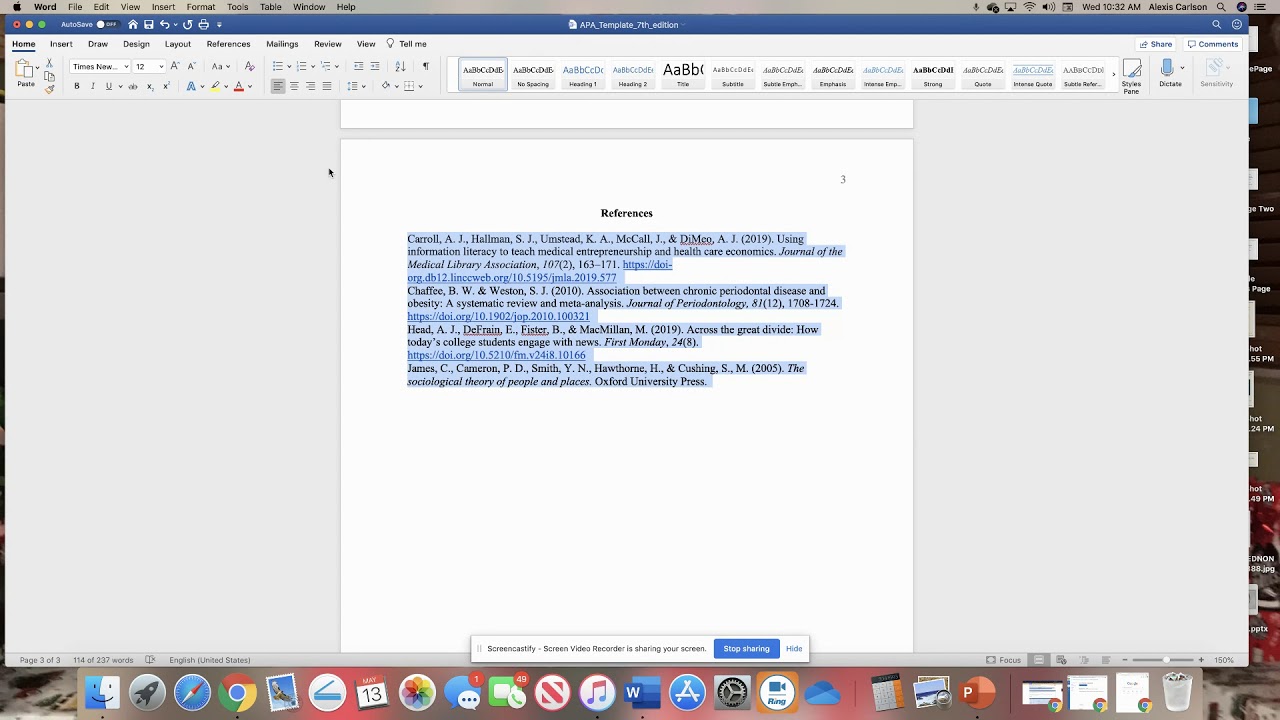Open the doi.org/10.1902/jop.2010.100321 link
The width and height of the screenshot is (1280, 720).
click(498, 317)
